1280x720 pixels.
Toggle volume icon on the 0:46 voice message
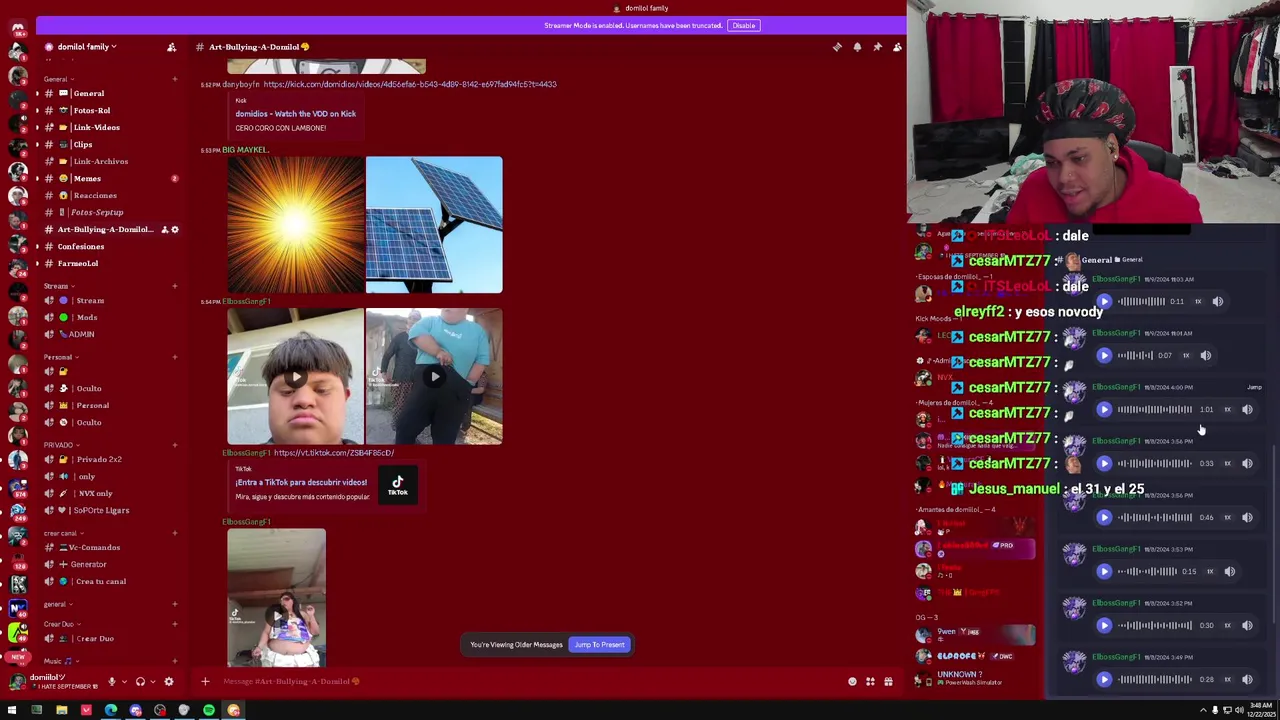coord(1247,517)
